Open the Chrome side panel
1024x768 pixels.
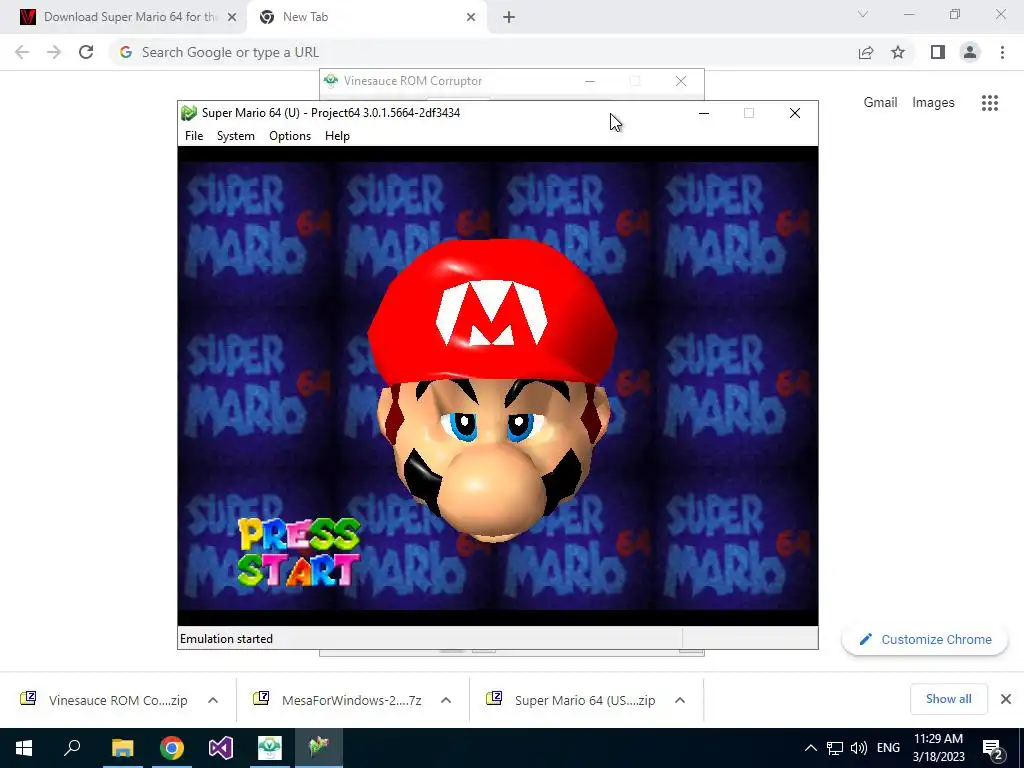(938, 52)
